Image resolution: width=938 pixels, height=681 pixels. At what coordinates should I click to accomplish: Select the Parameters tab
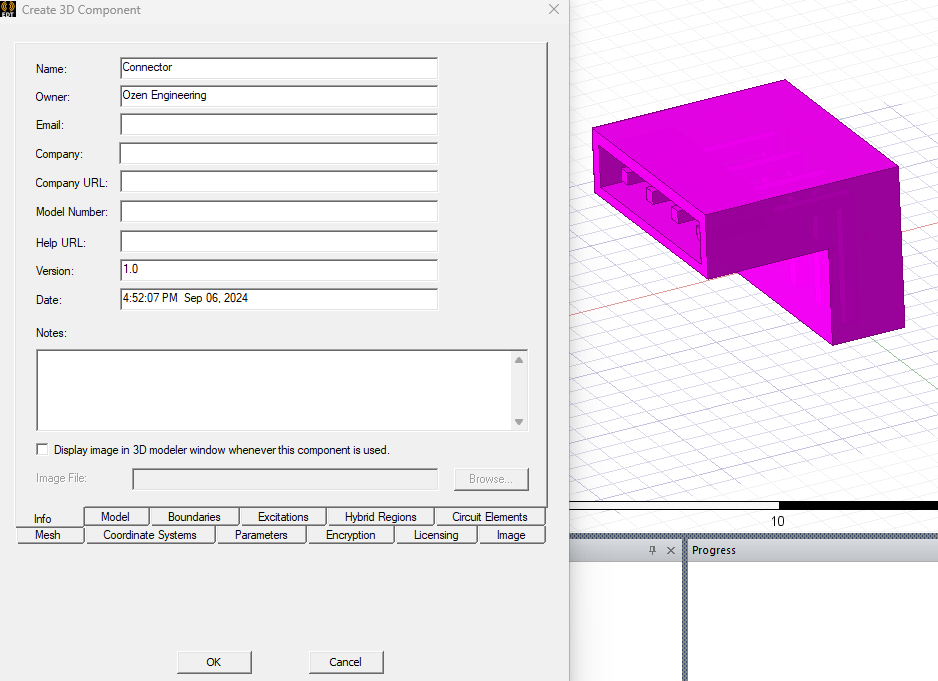(x=261, y=535)
